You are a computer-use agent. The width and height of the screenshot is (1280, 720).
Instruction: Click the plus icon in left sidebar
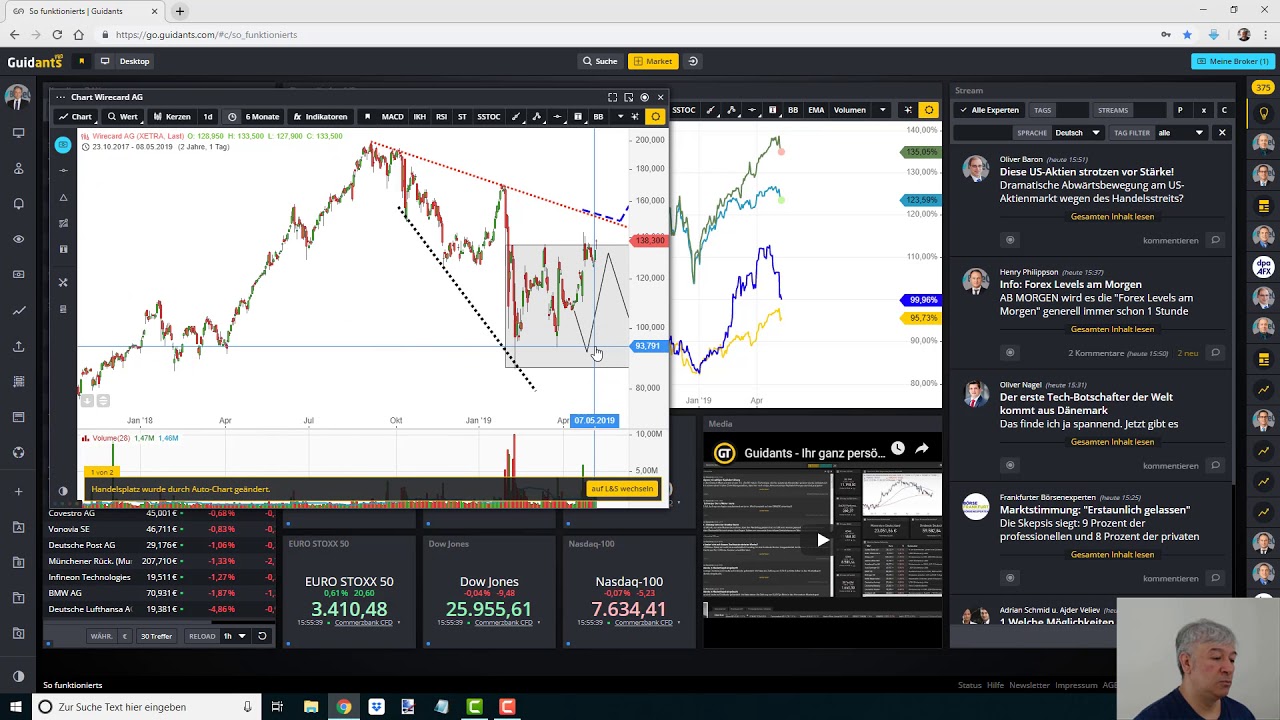pos(18,491)
